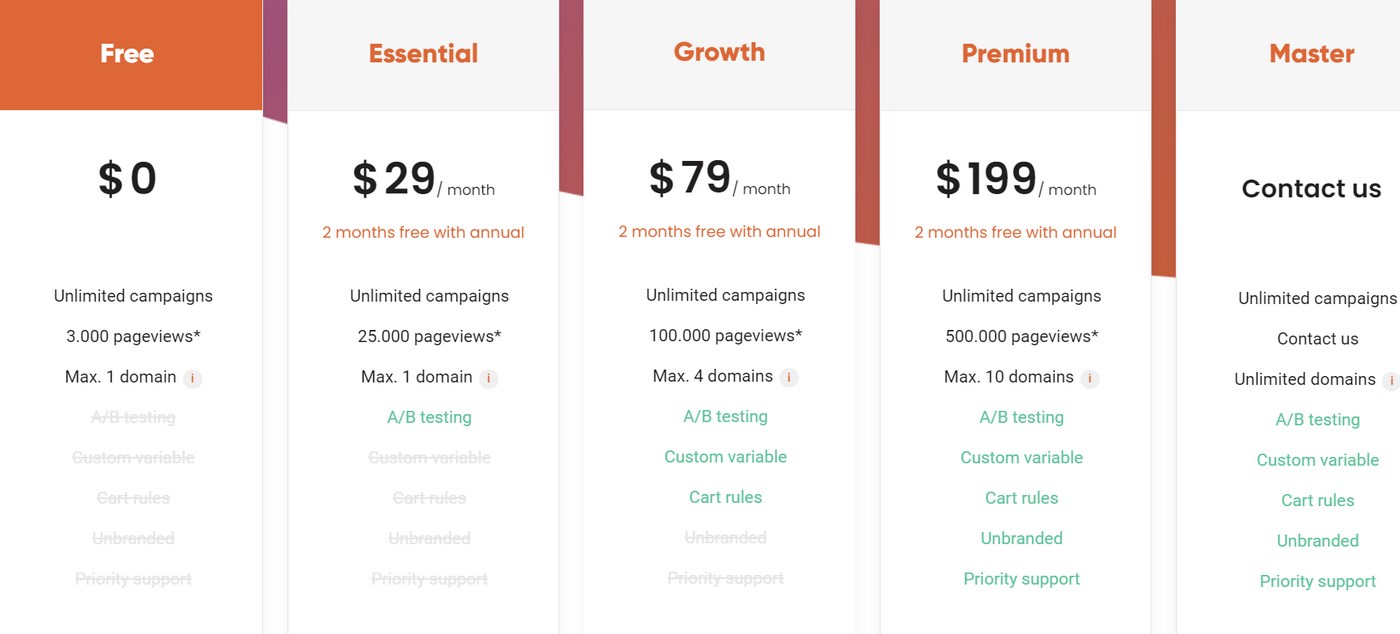Click info icon beside Free plan's domain limit

point(193,378)
